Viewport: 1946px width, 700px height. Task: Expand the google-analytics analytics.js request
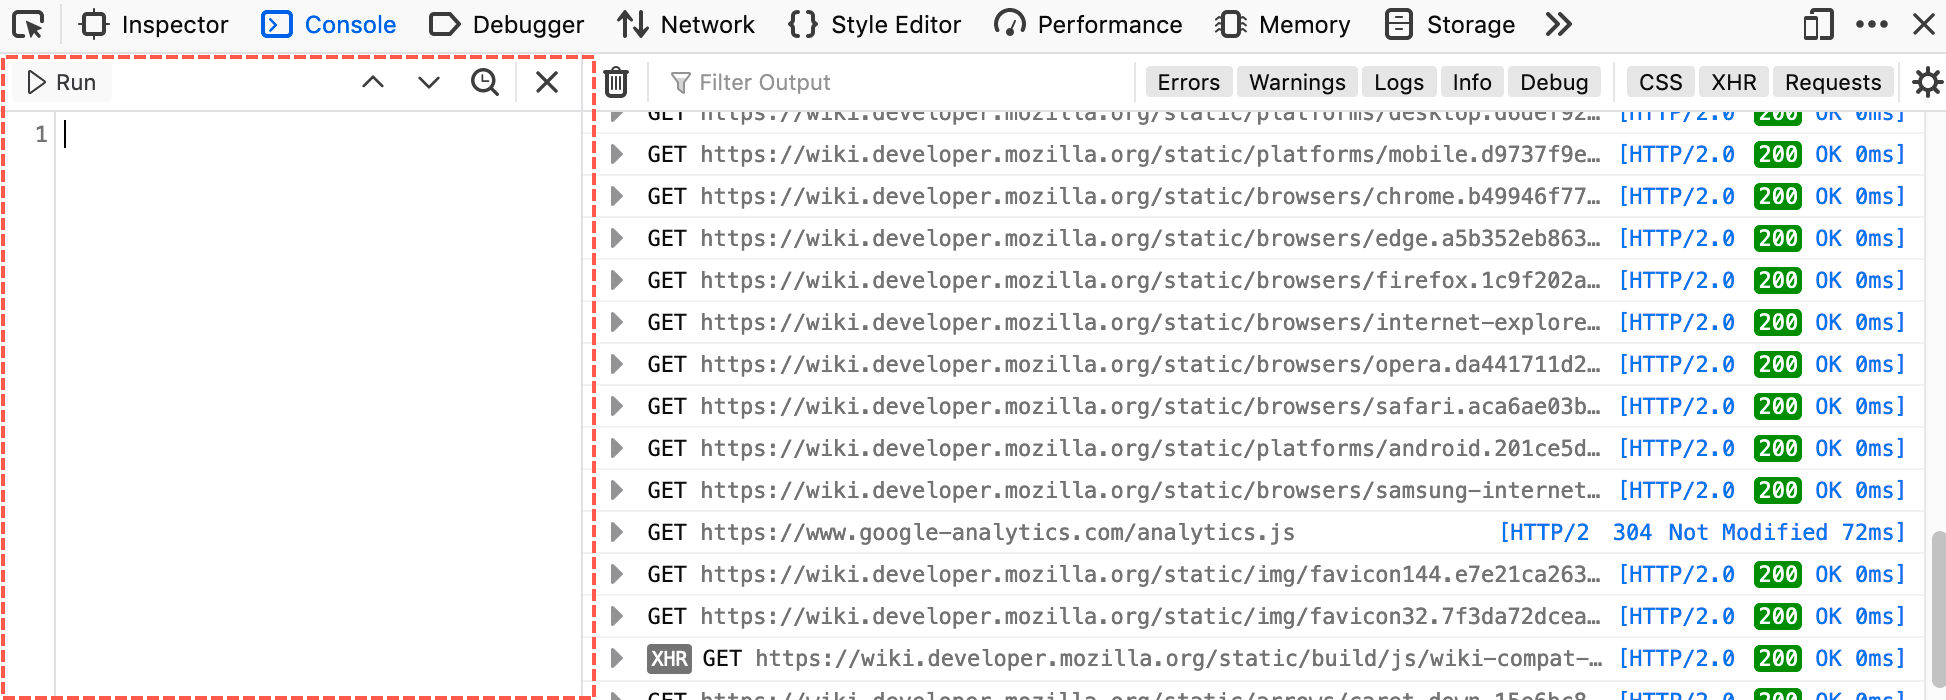click(x=617, y=532)
